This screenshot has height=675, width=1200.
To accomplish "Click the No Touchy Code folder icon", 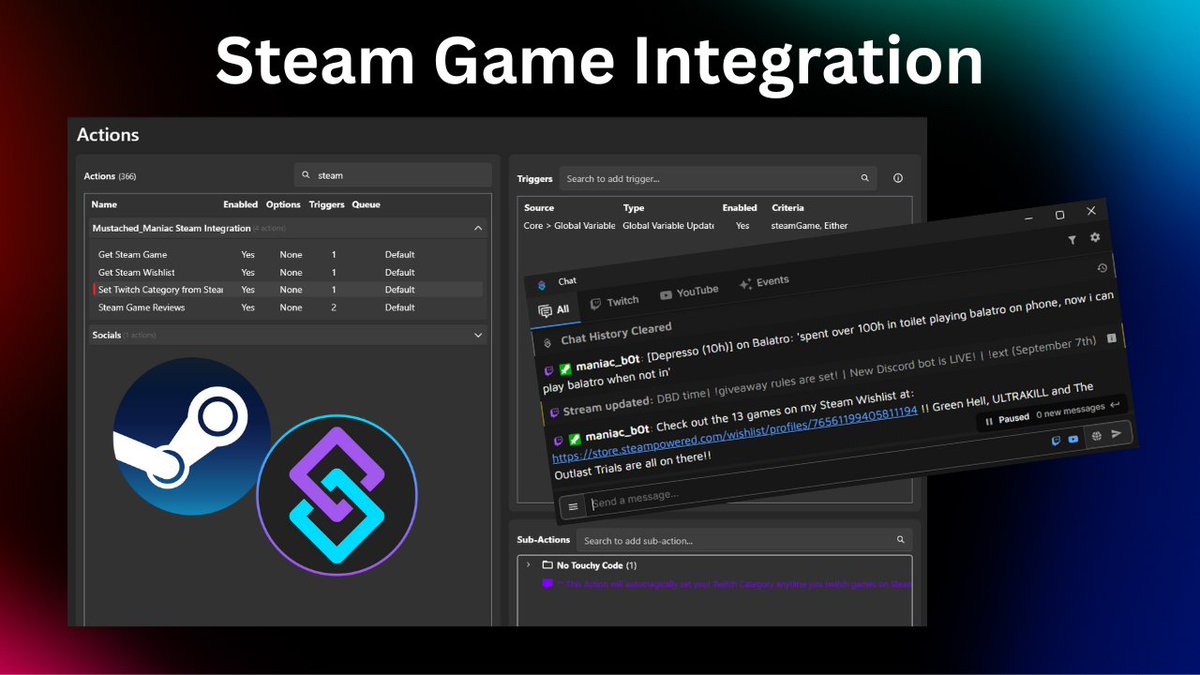I will [547, 566].
